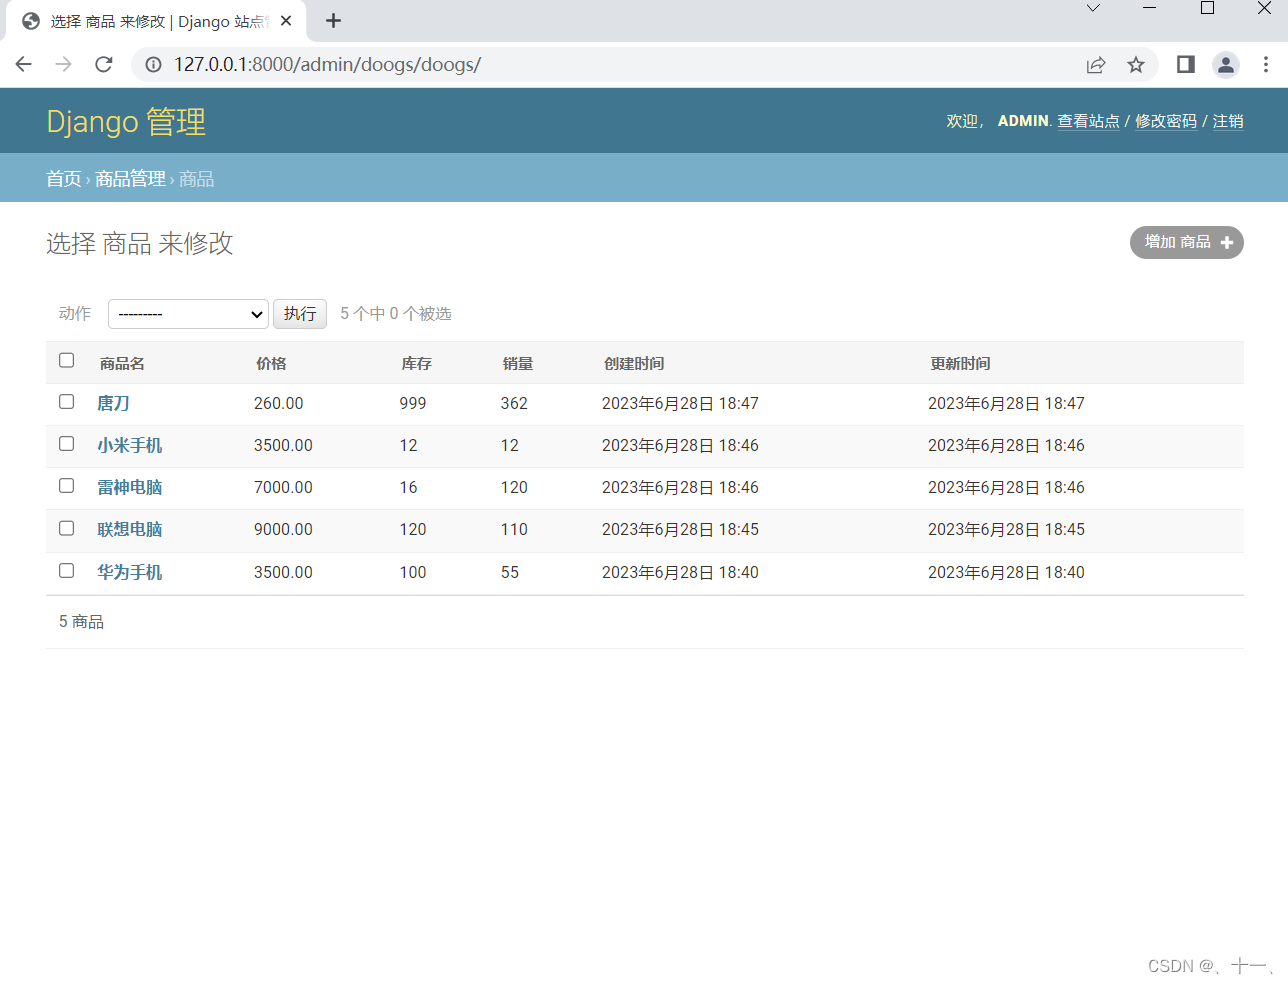Bookmark this page with the star icon
The height and width of the screenshot is (984, 1288).
[1136, 65]
